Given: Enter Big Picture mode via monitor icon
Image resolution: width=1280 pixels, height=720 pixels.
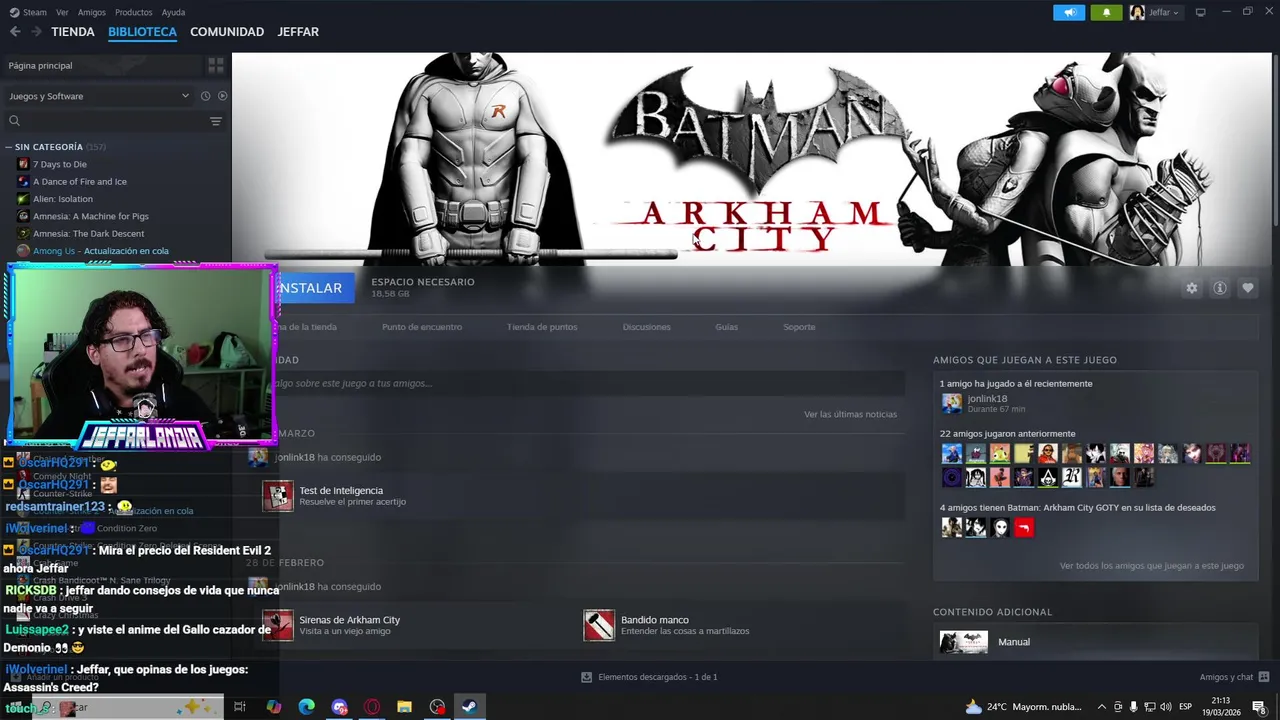Looking at the screenshot, I should [1200, 12].
